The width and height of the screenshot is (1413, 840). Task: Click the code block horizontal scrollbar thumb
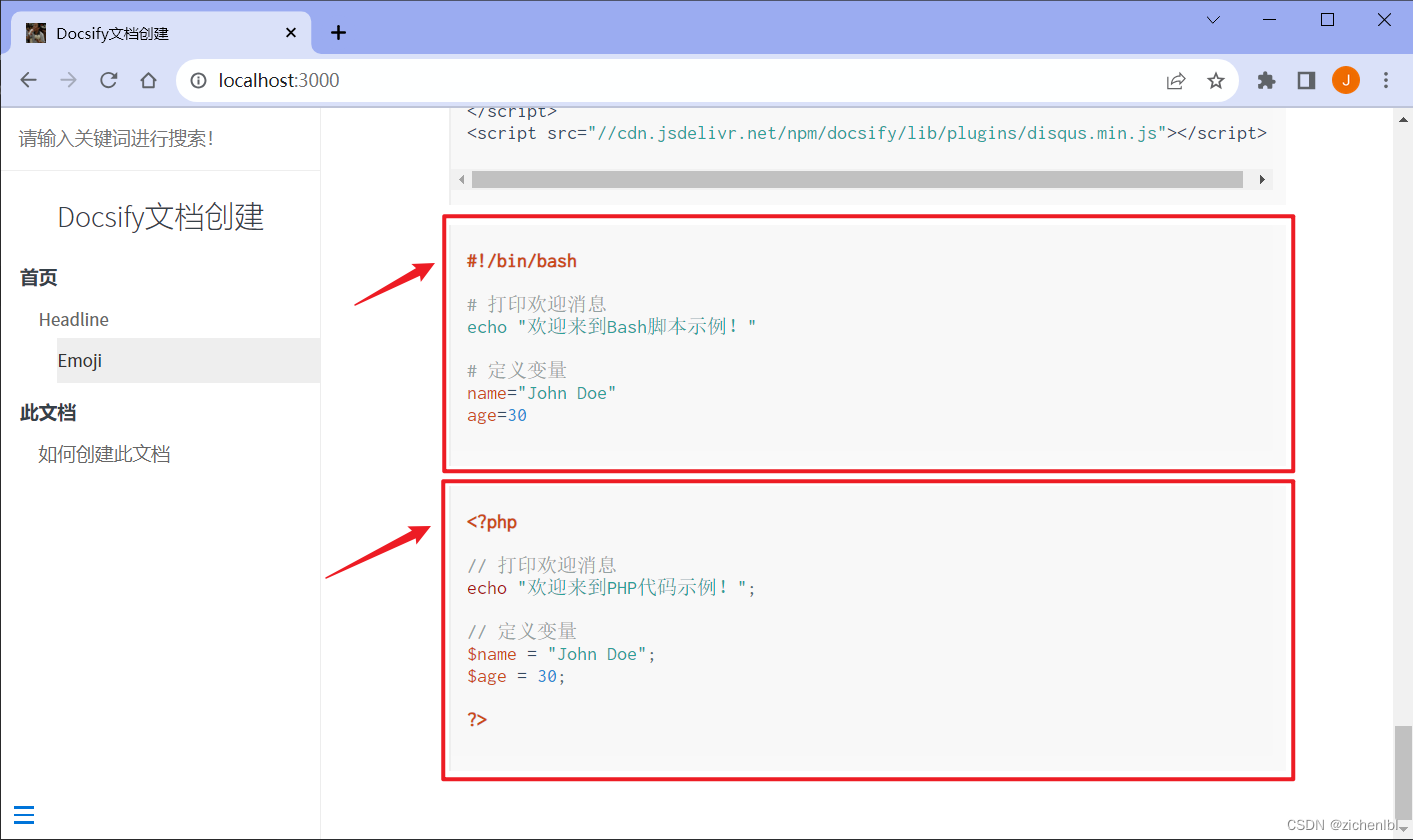coord(857,179)
